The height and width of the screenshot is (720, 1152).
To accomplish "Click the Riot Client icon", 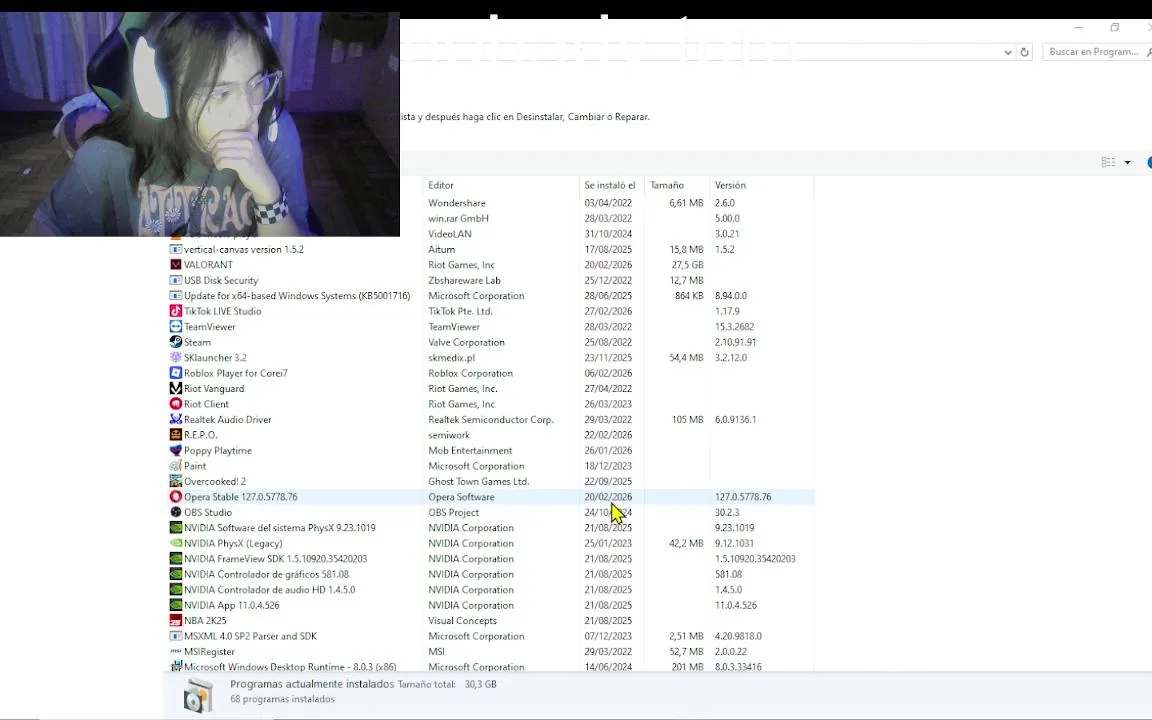I will (x=176, y=403).
